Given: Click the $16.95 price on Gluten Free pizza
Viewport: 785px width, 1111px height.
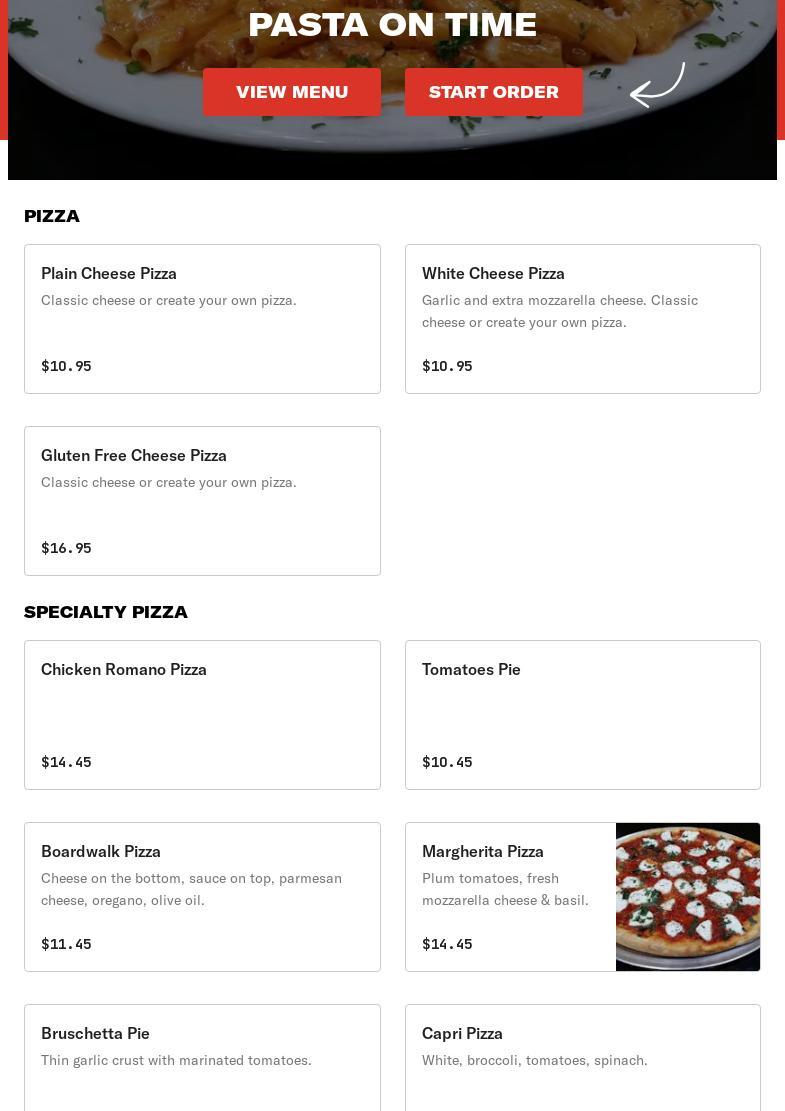Looking at the screenshot, I should click(x=67, y=548).
